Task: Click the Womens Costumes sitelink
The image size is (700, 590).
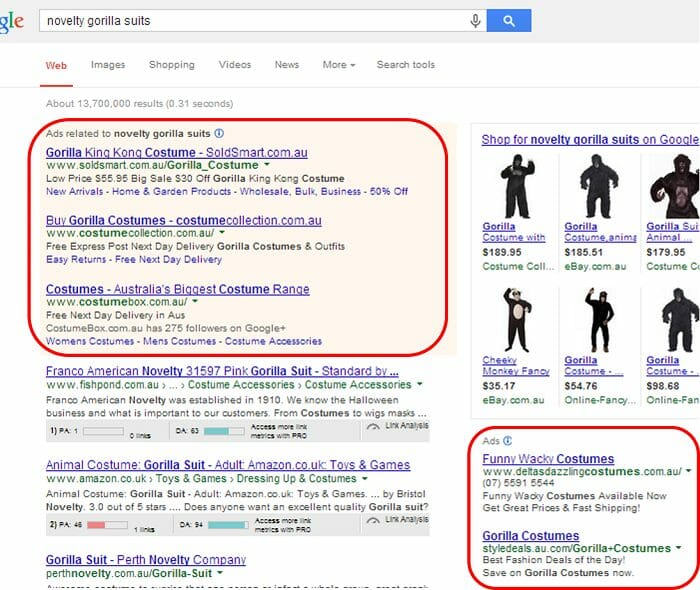Action: click(90, 341)
